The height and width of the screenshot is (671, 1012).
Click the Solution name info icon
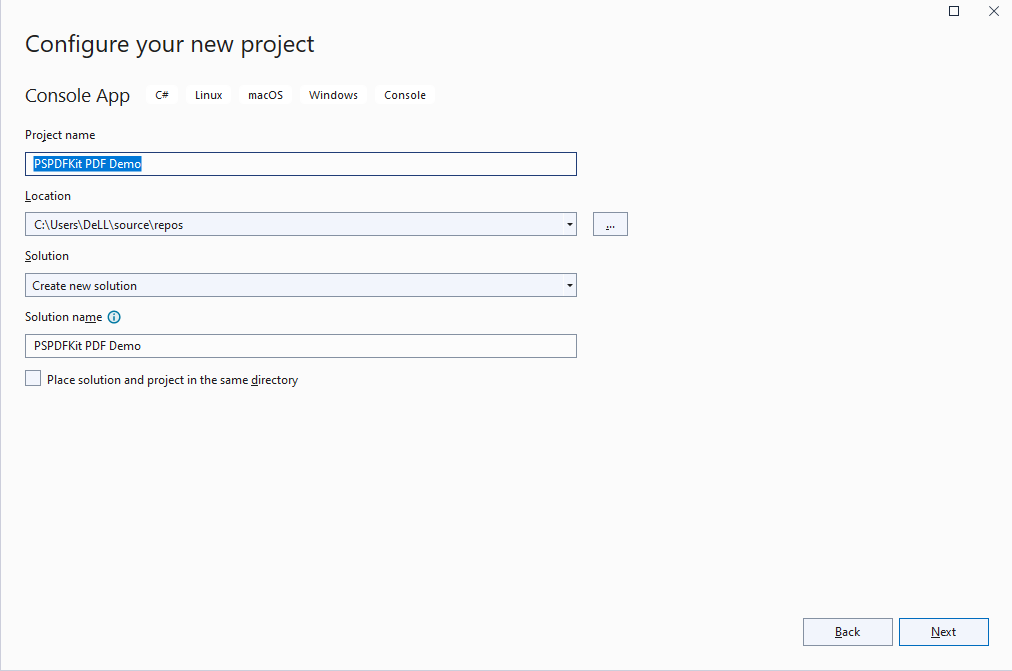click(114, 317)
